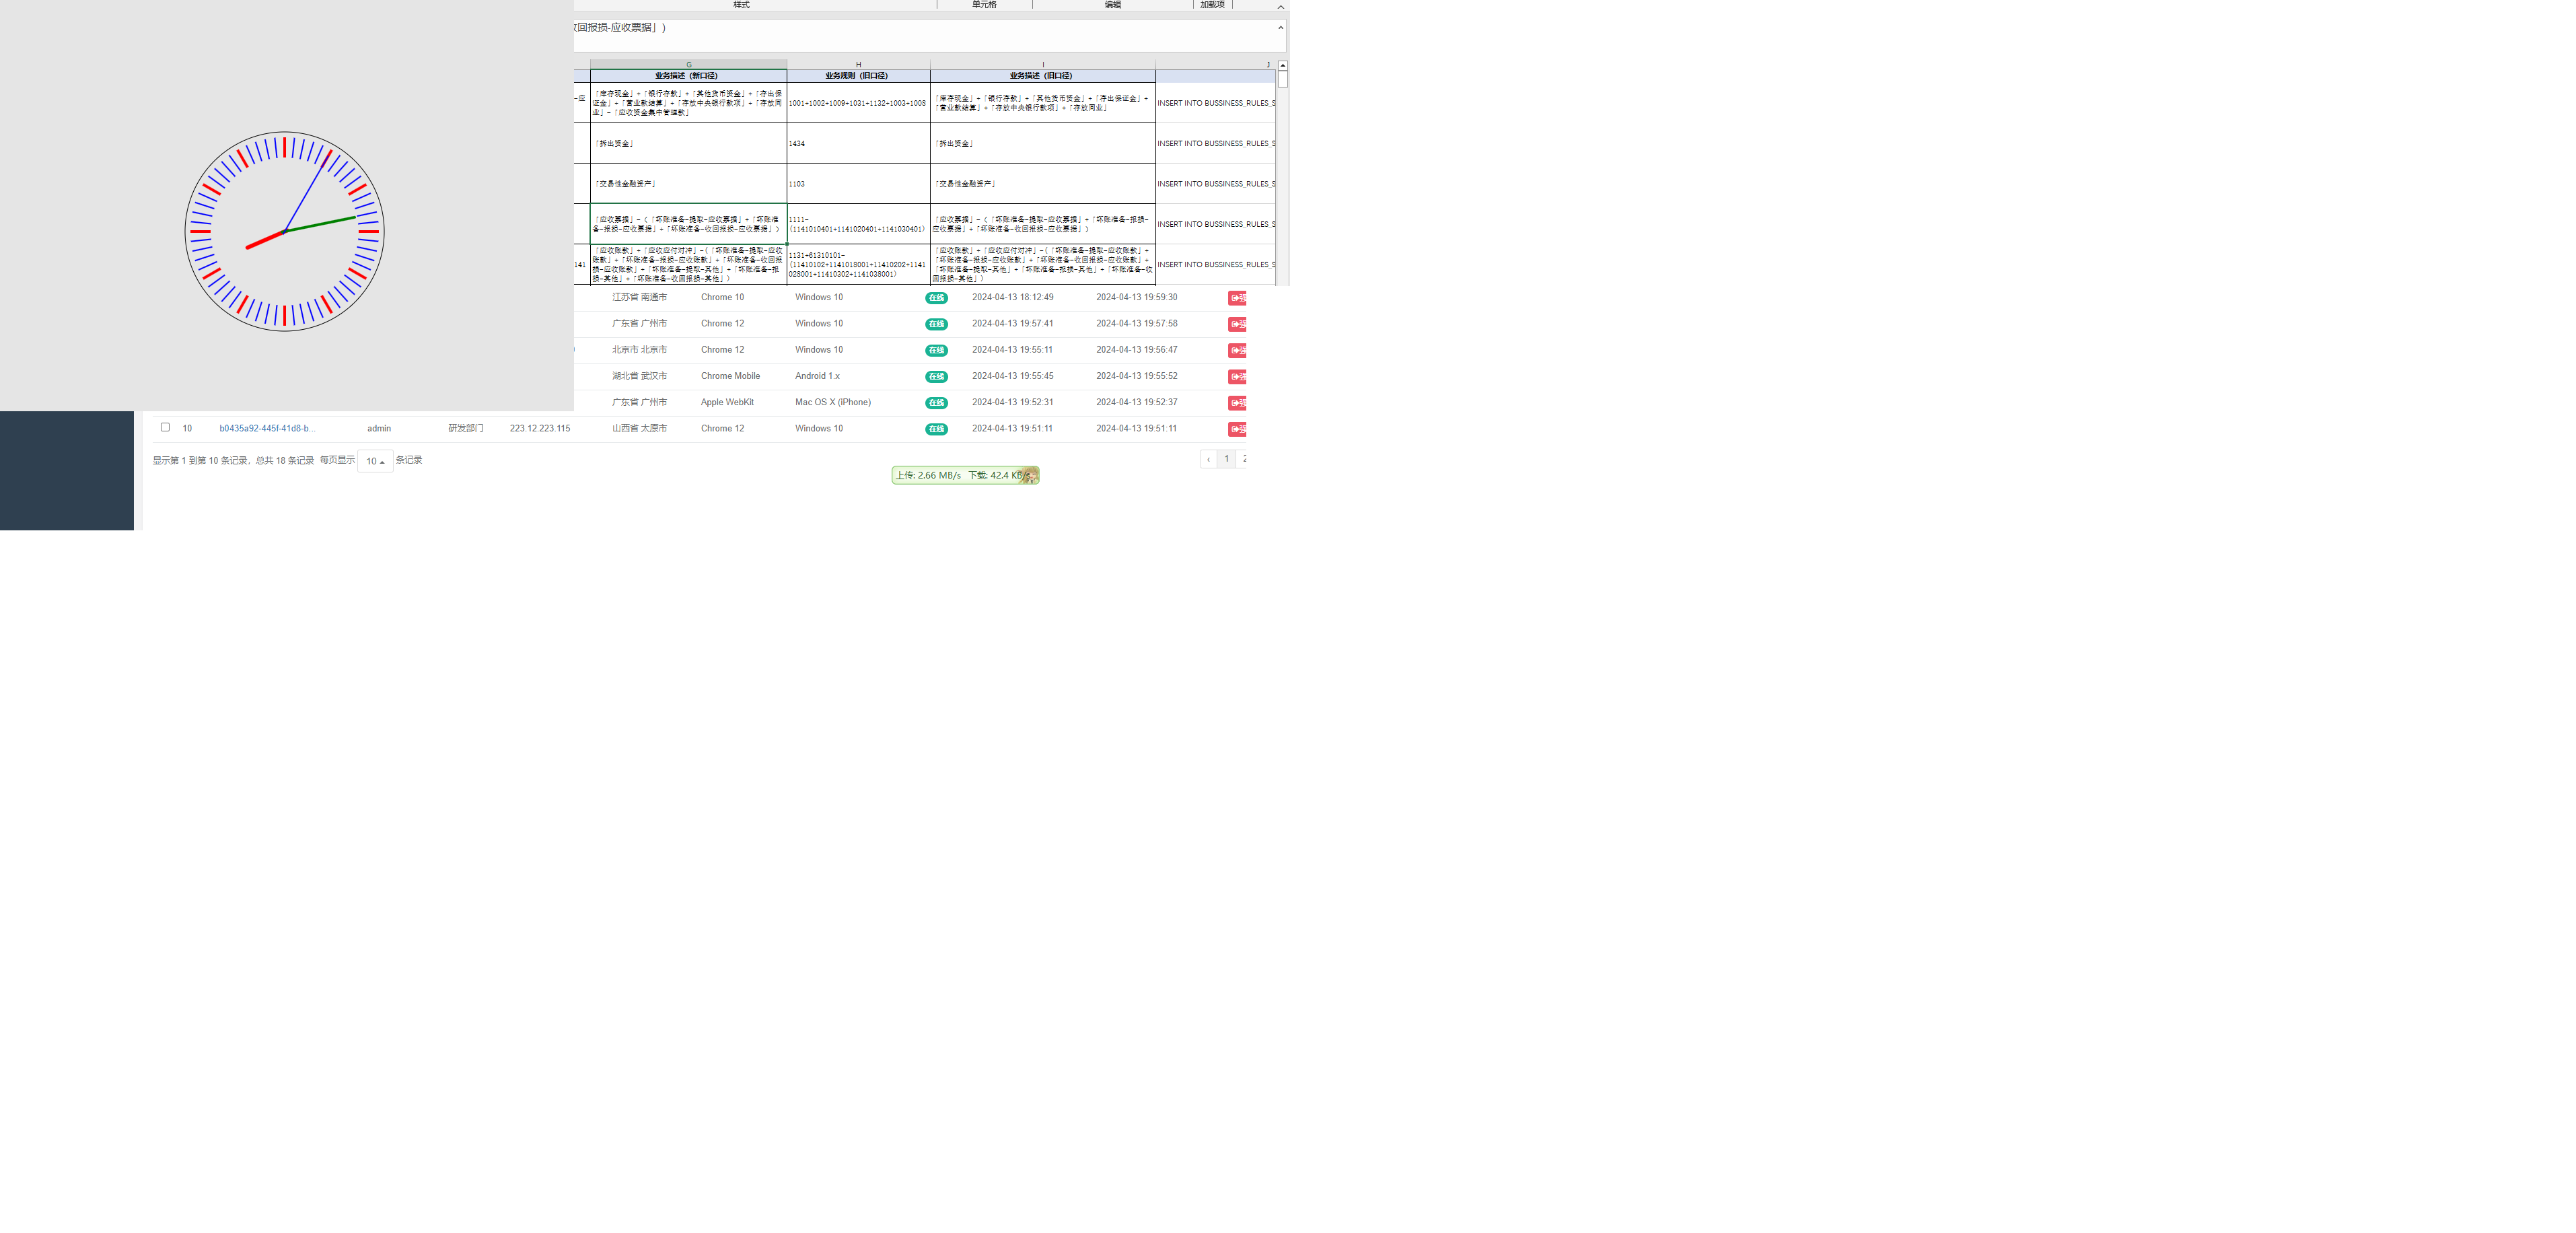2576x1233 pixels.
Task: Force logout the 北京市 北京市 session
Action: [x=1237, y=350]
